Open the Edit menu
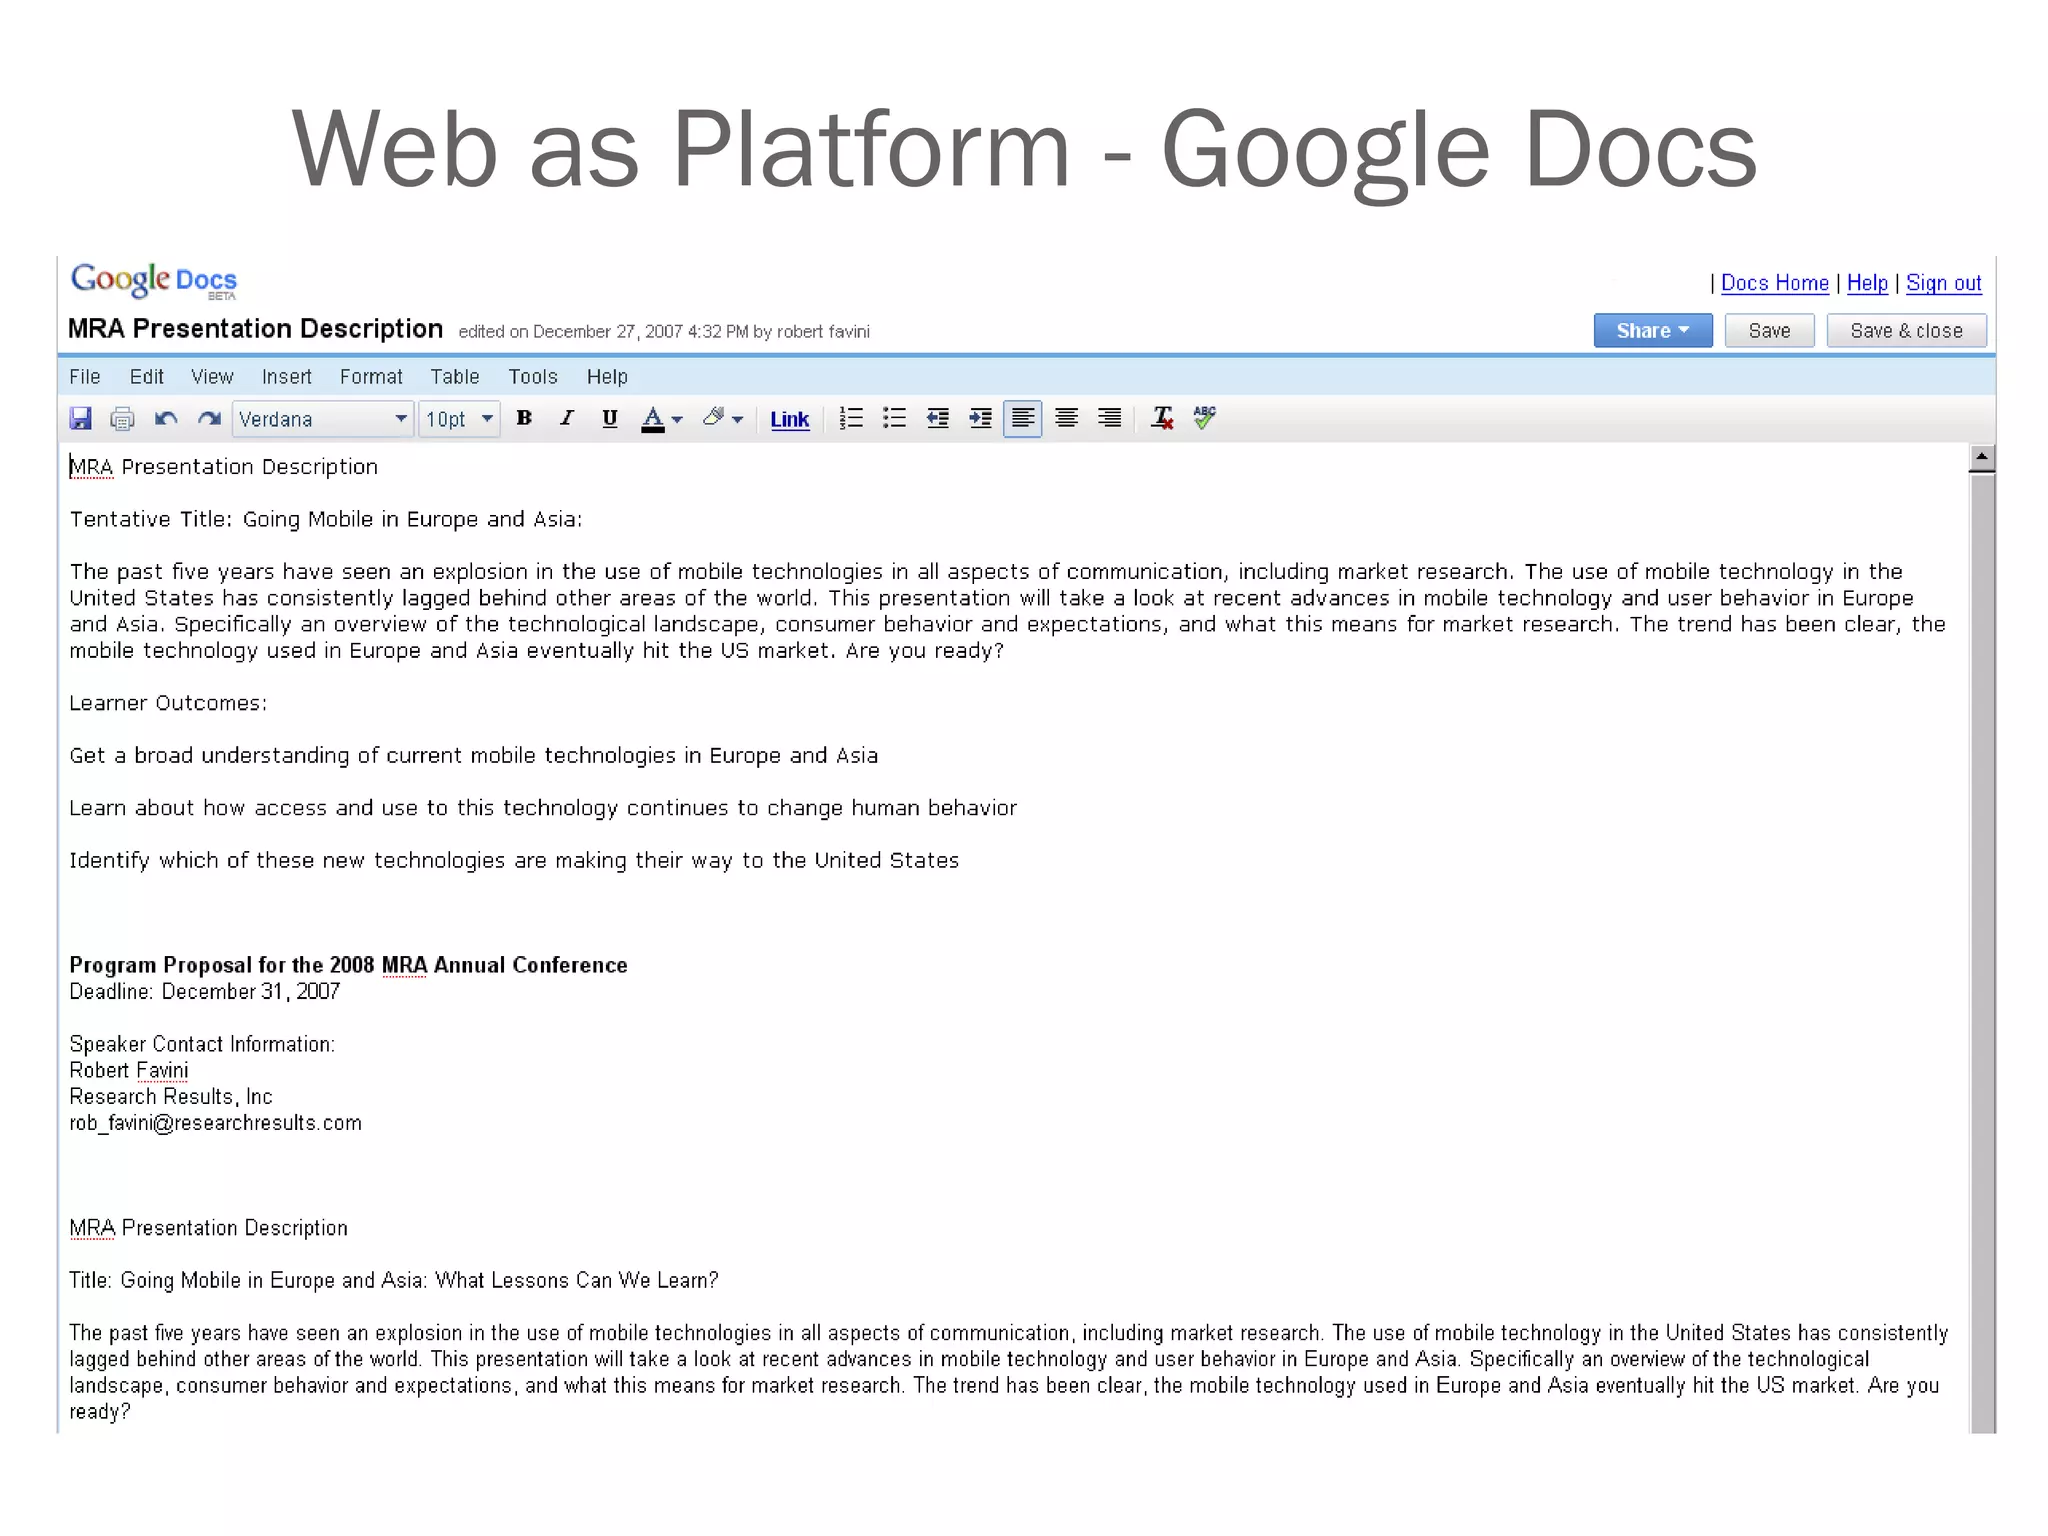The height and width of the screenshot is (1536, 2048). [146, 377]
